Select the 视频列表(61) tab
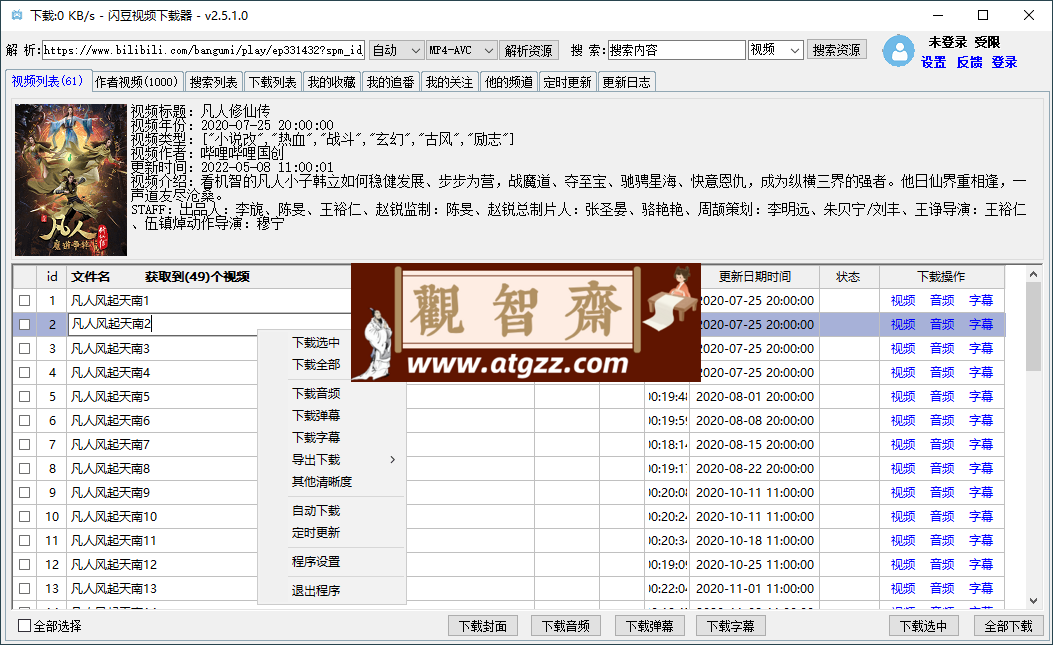1053x645 pixels. 47,81
